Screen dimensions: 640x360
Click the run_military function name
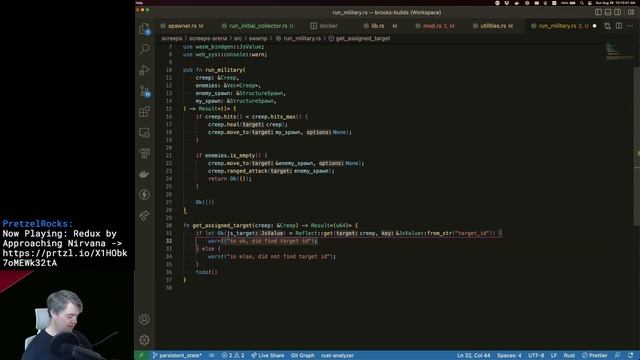(x=224, y=70)
